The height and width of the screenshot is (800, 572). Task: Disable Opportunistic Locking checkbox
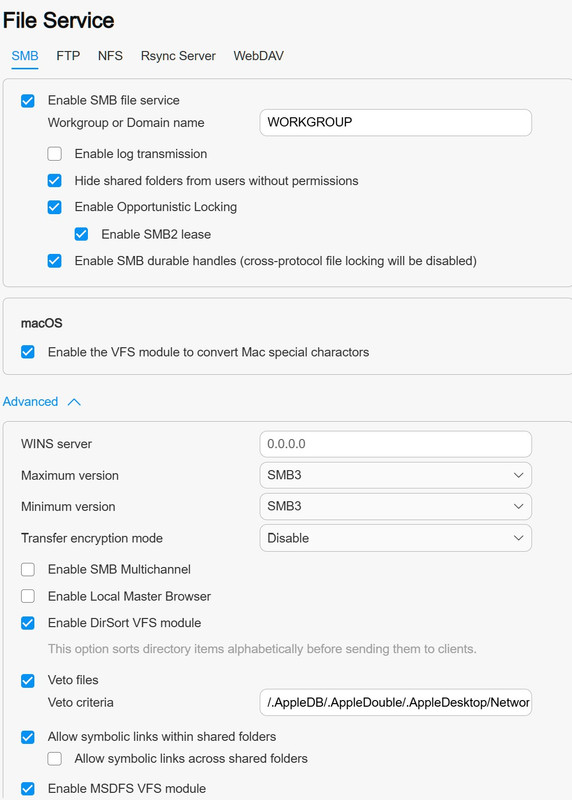(55, 207)
